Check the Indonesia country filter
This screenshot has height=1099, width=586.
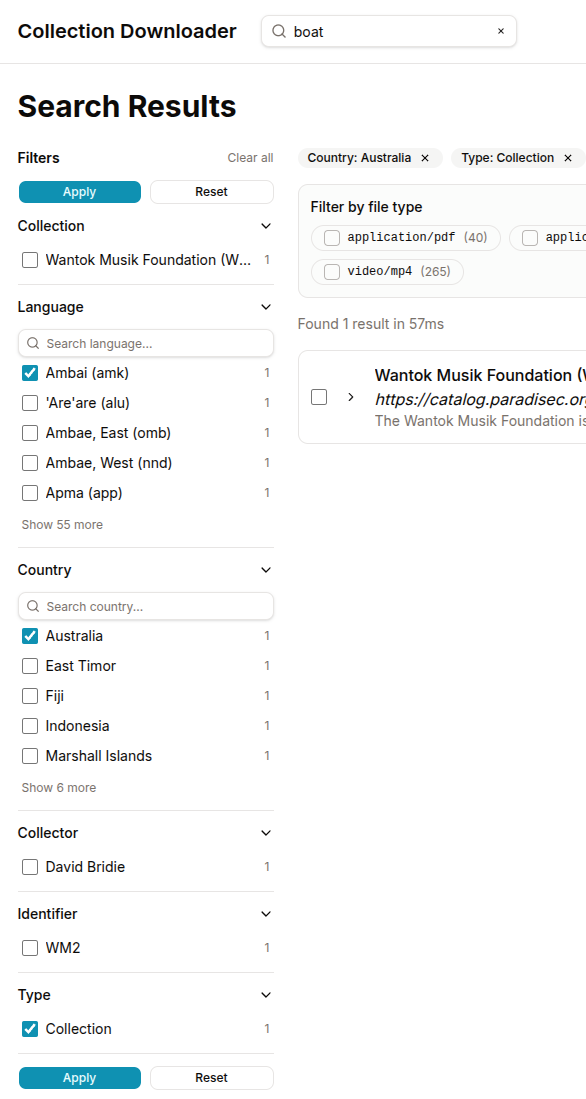(x=30, y=726)
